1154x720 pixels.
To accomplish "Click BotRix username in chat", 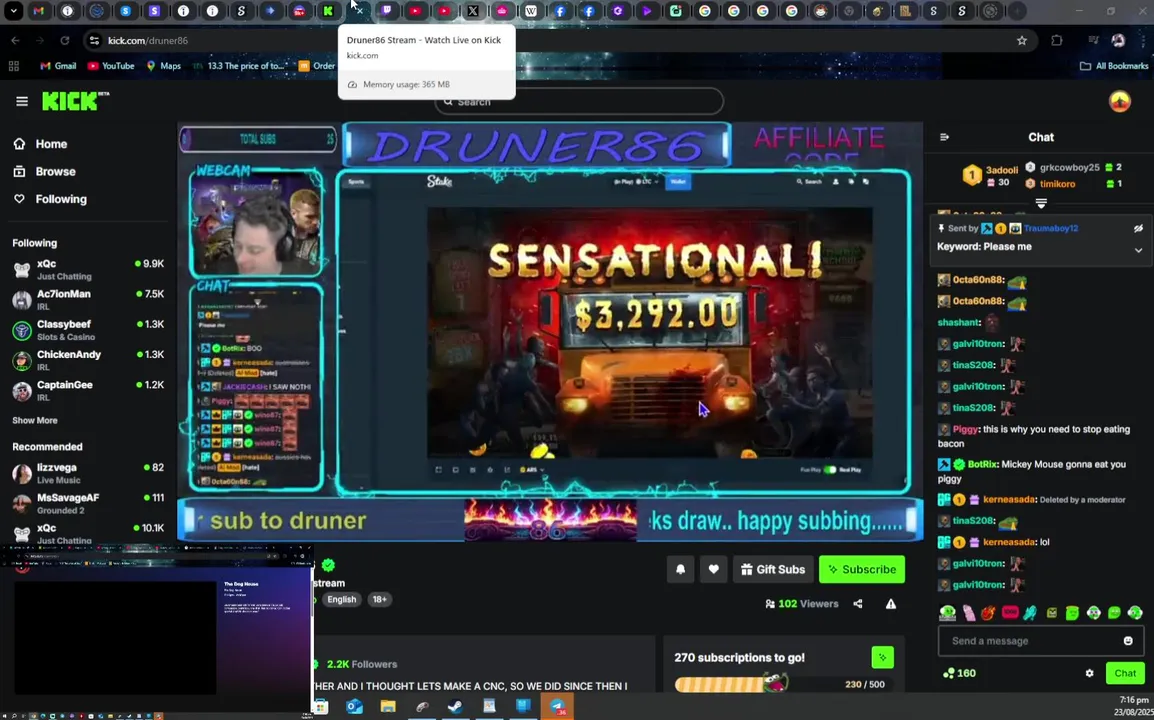I will (x=983, y=465).
